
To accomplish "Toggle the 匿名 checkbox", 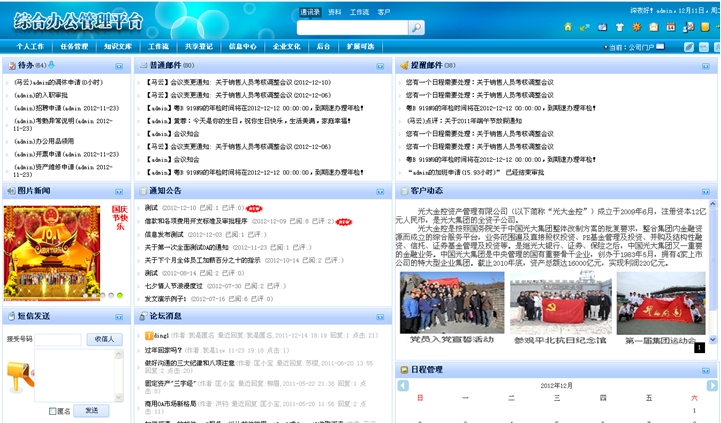I will tap(52, 411).
